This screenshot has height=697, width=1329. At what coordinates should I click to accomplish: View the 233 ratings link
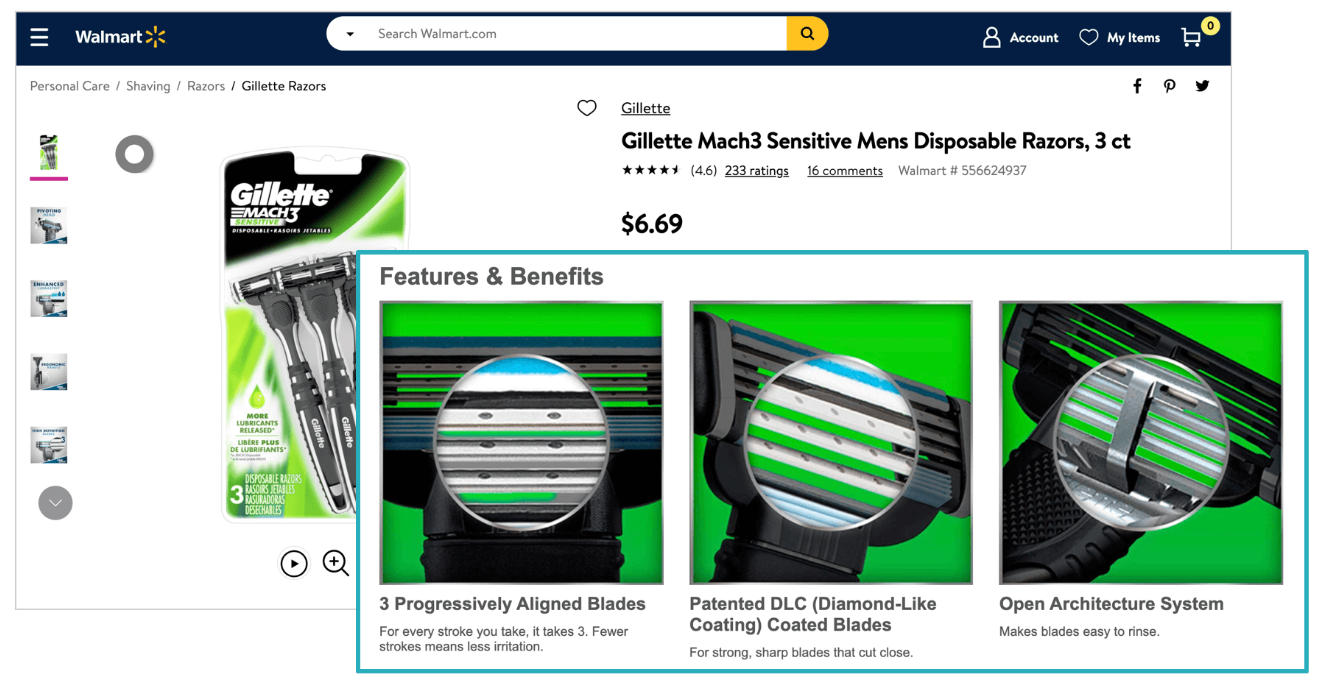point(757,171)
